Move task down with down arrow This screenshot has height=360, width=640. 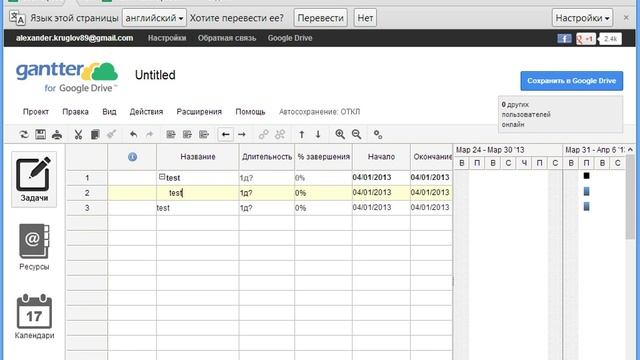tap(318, 134)
